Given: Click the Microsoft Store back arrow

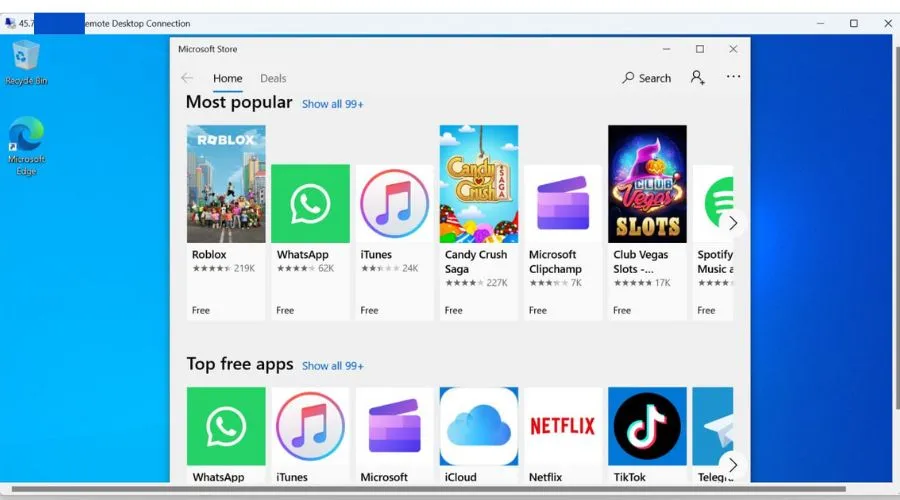Looking at the screenshot, I should pos(187,78).
